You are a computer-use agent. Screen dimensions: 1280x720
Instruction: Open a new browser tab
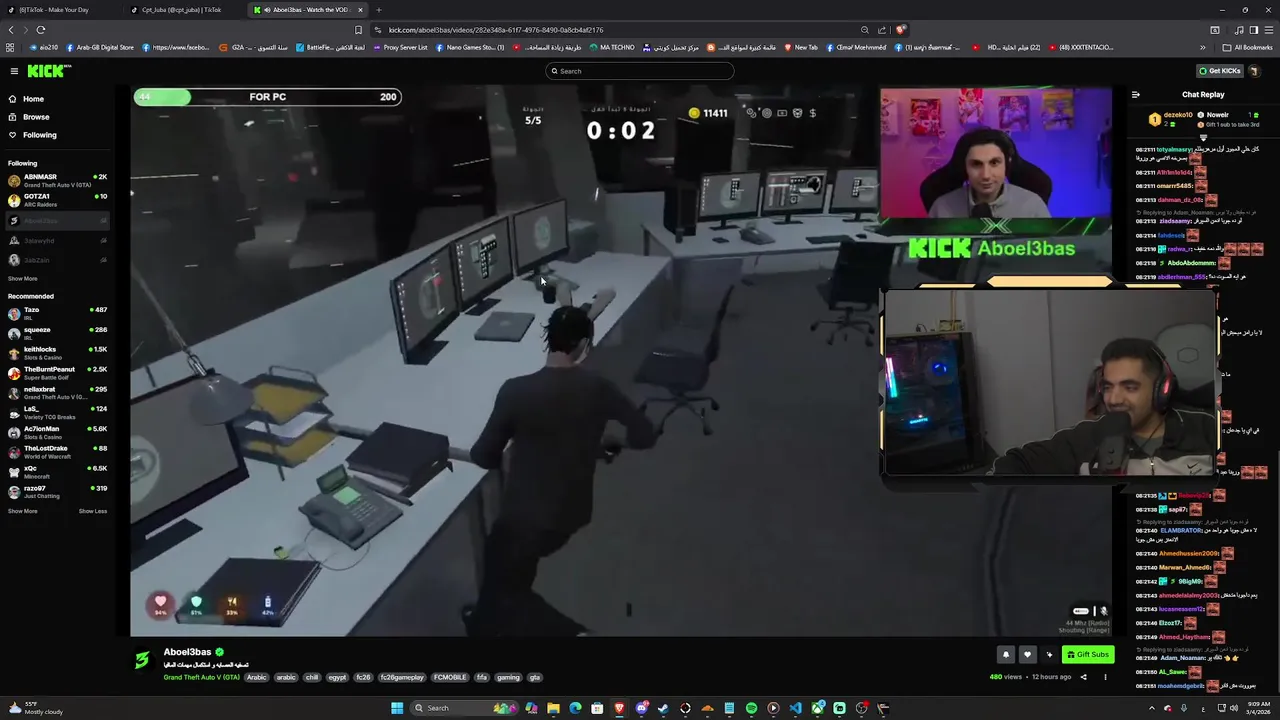379,10
